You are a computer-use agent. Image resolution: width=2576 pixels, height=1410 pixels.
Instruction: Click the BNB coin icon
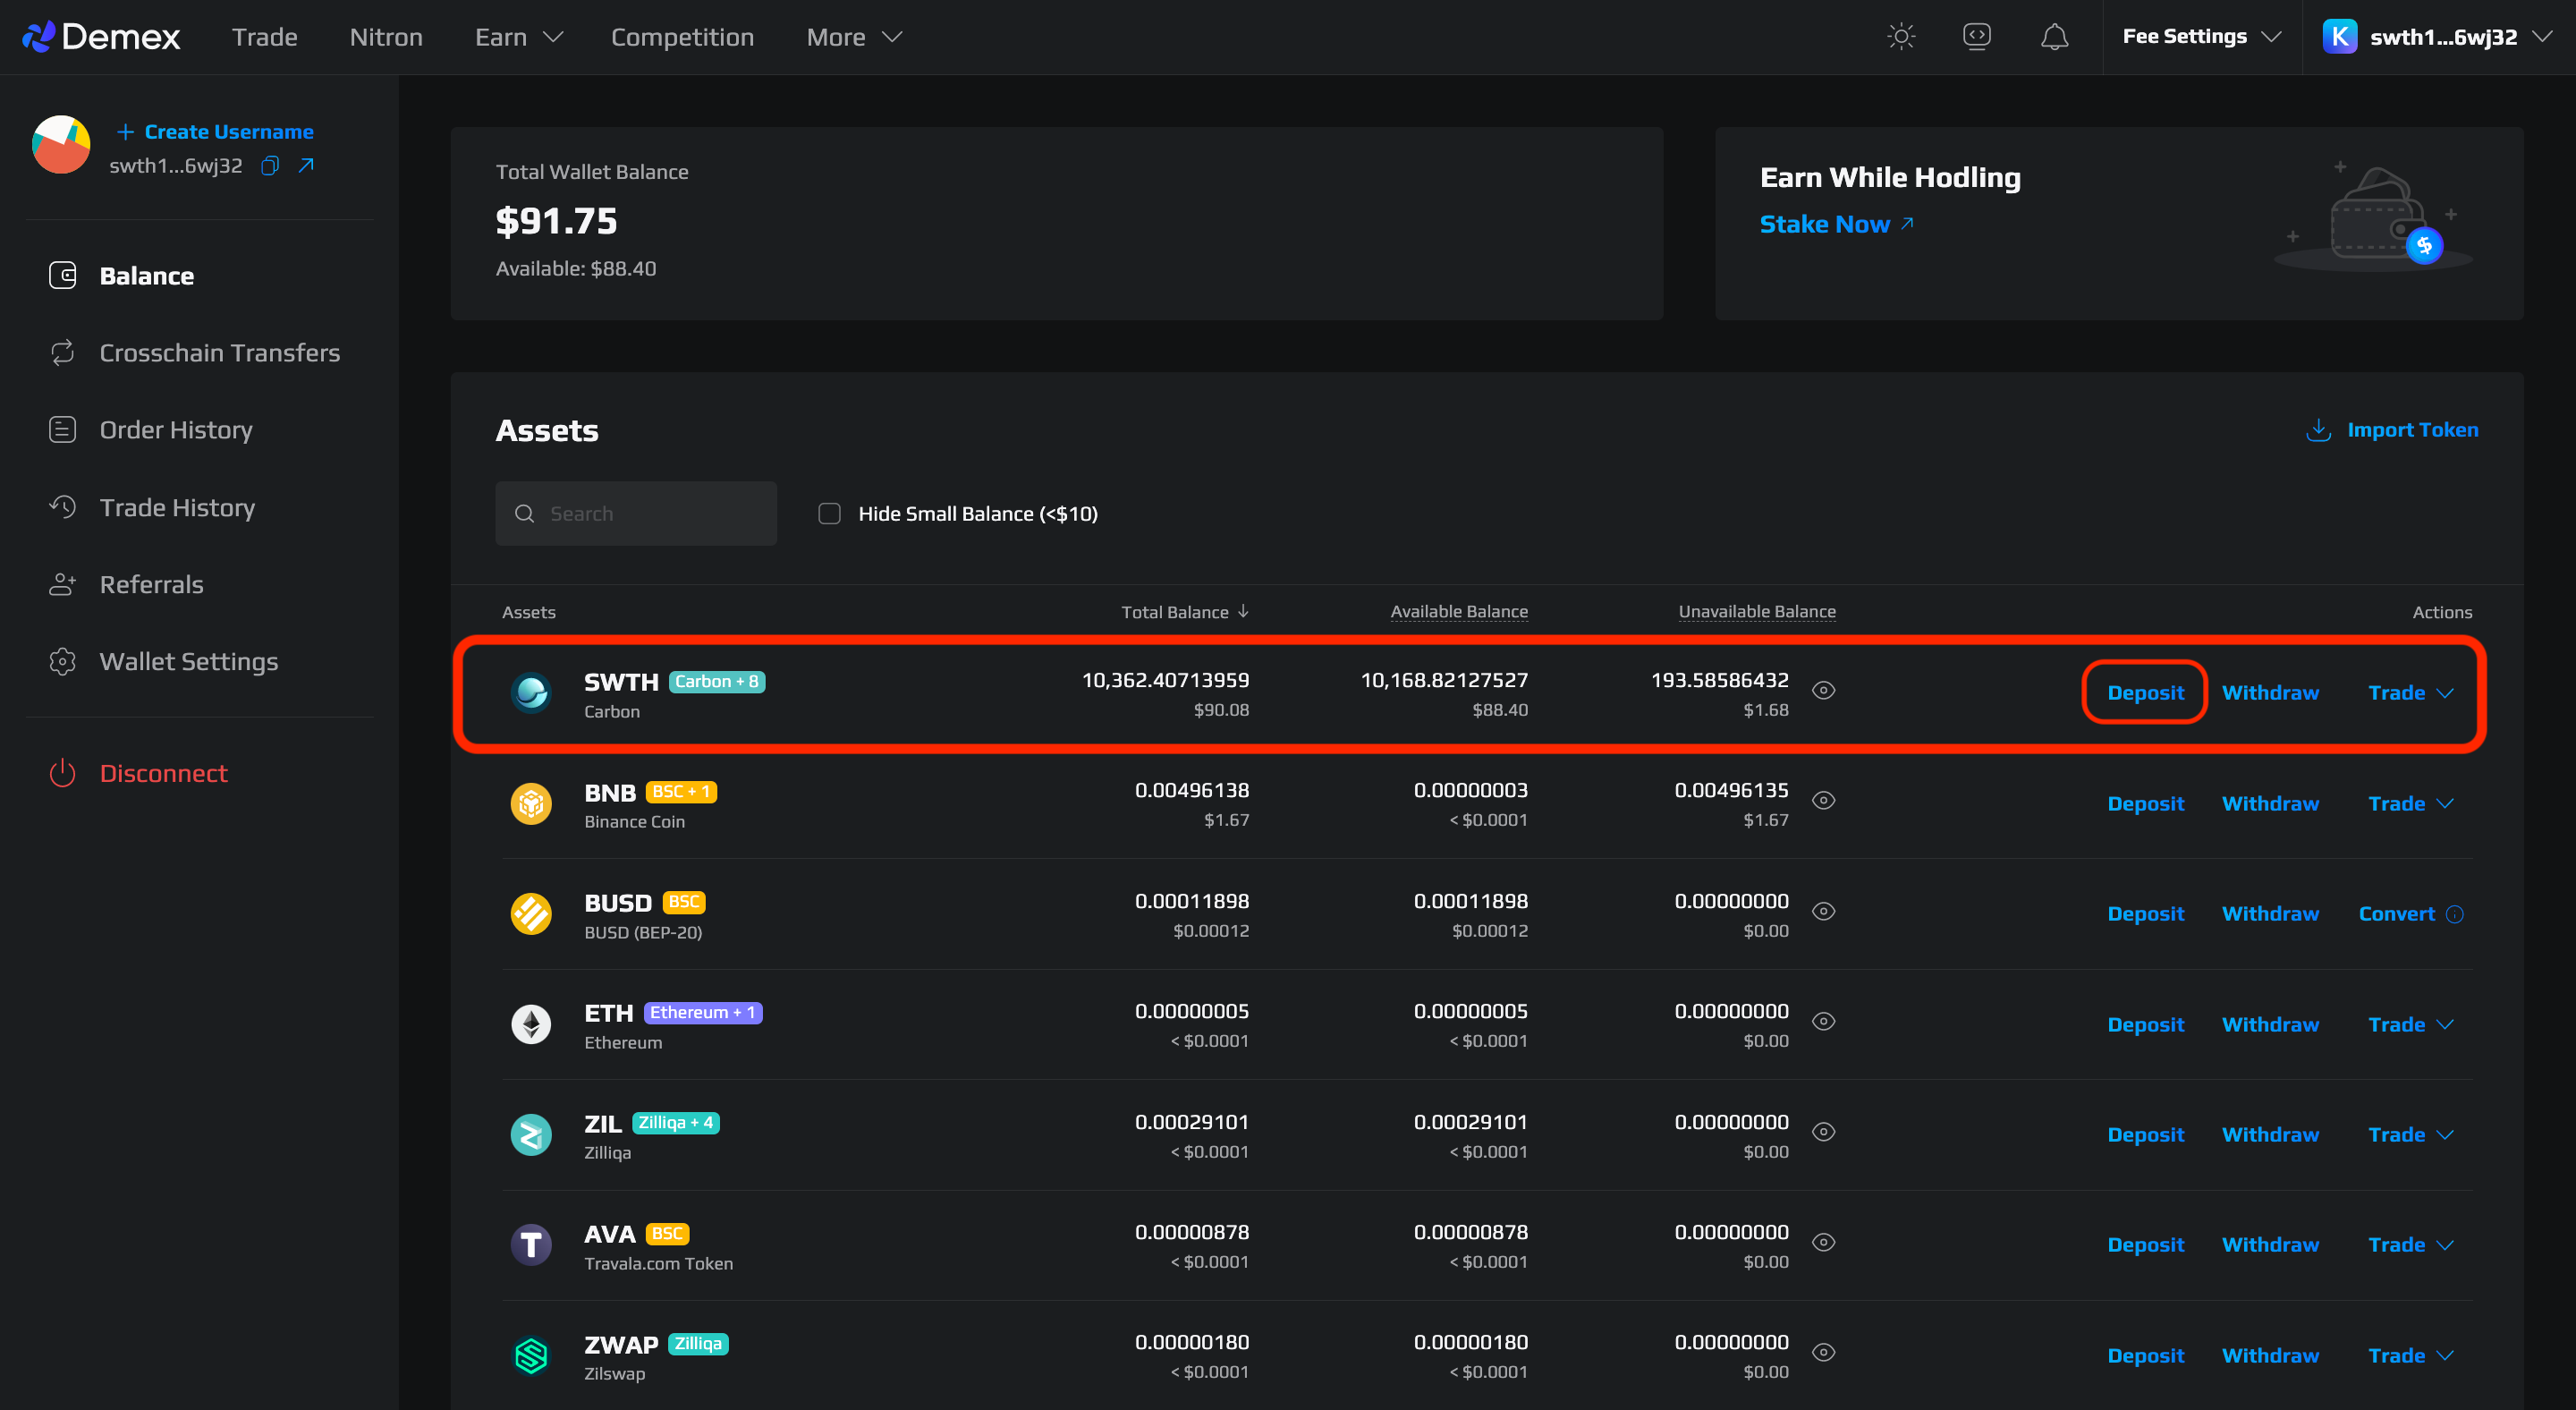[531, 803]
